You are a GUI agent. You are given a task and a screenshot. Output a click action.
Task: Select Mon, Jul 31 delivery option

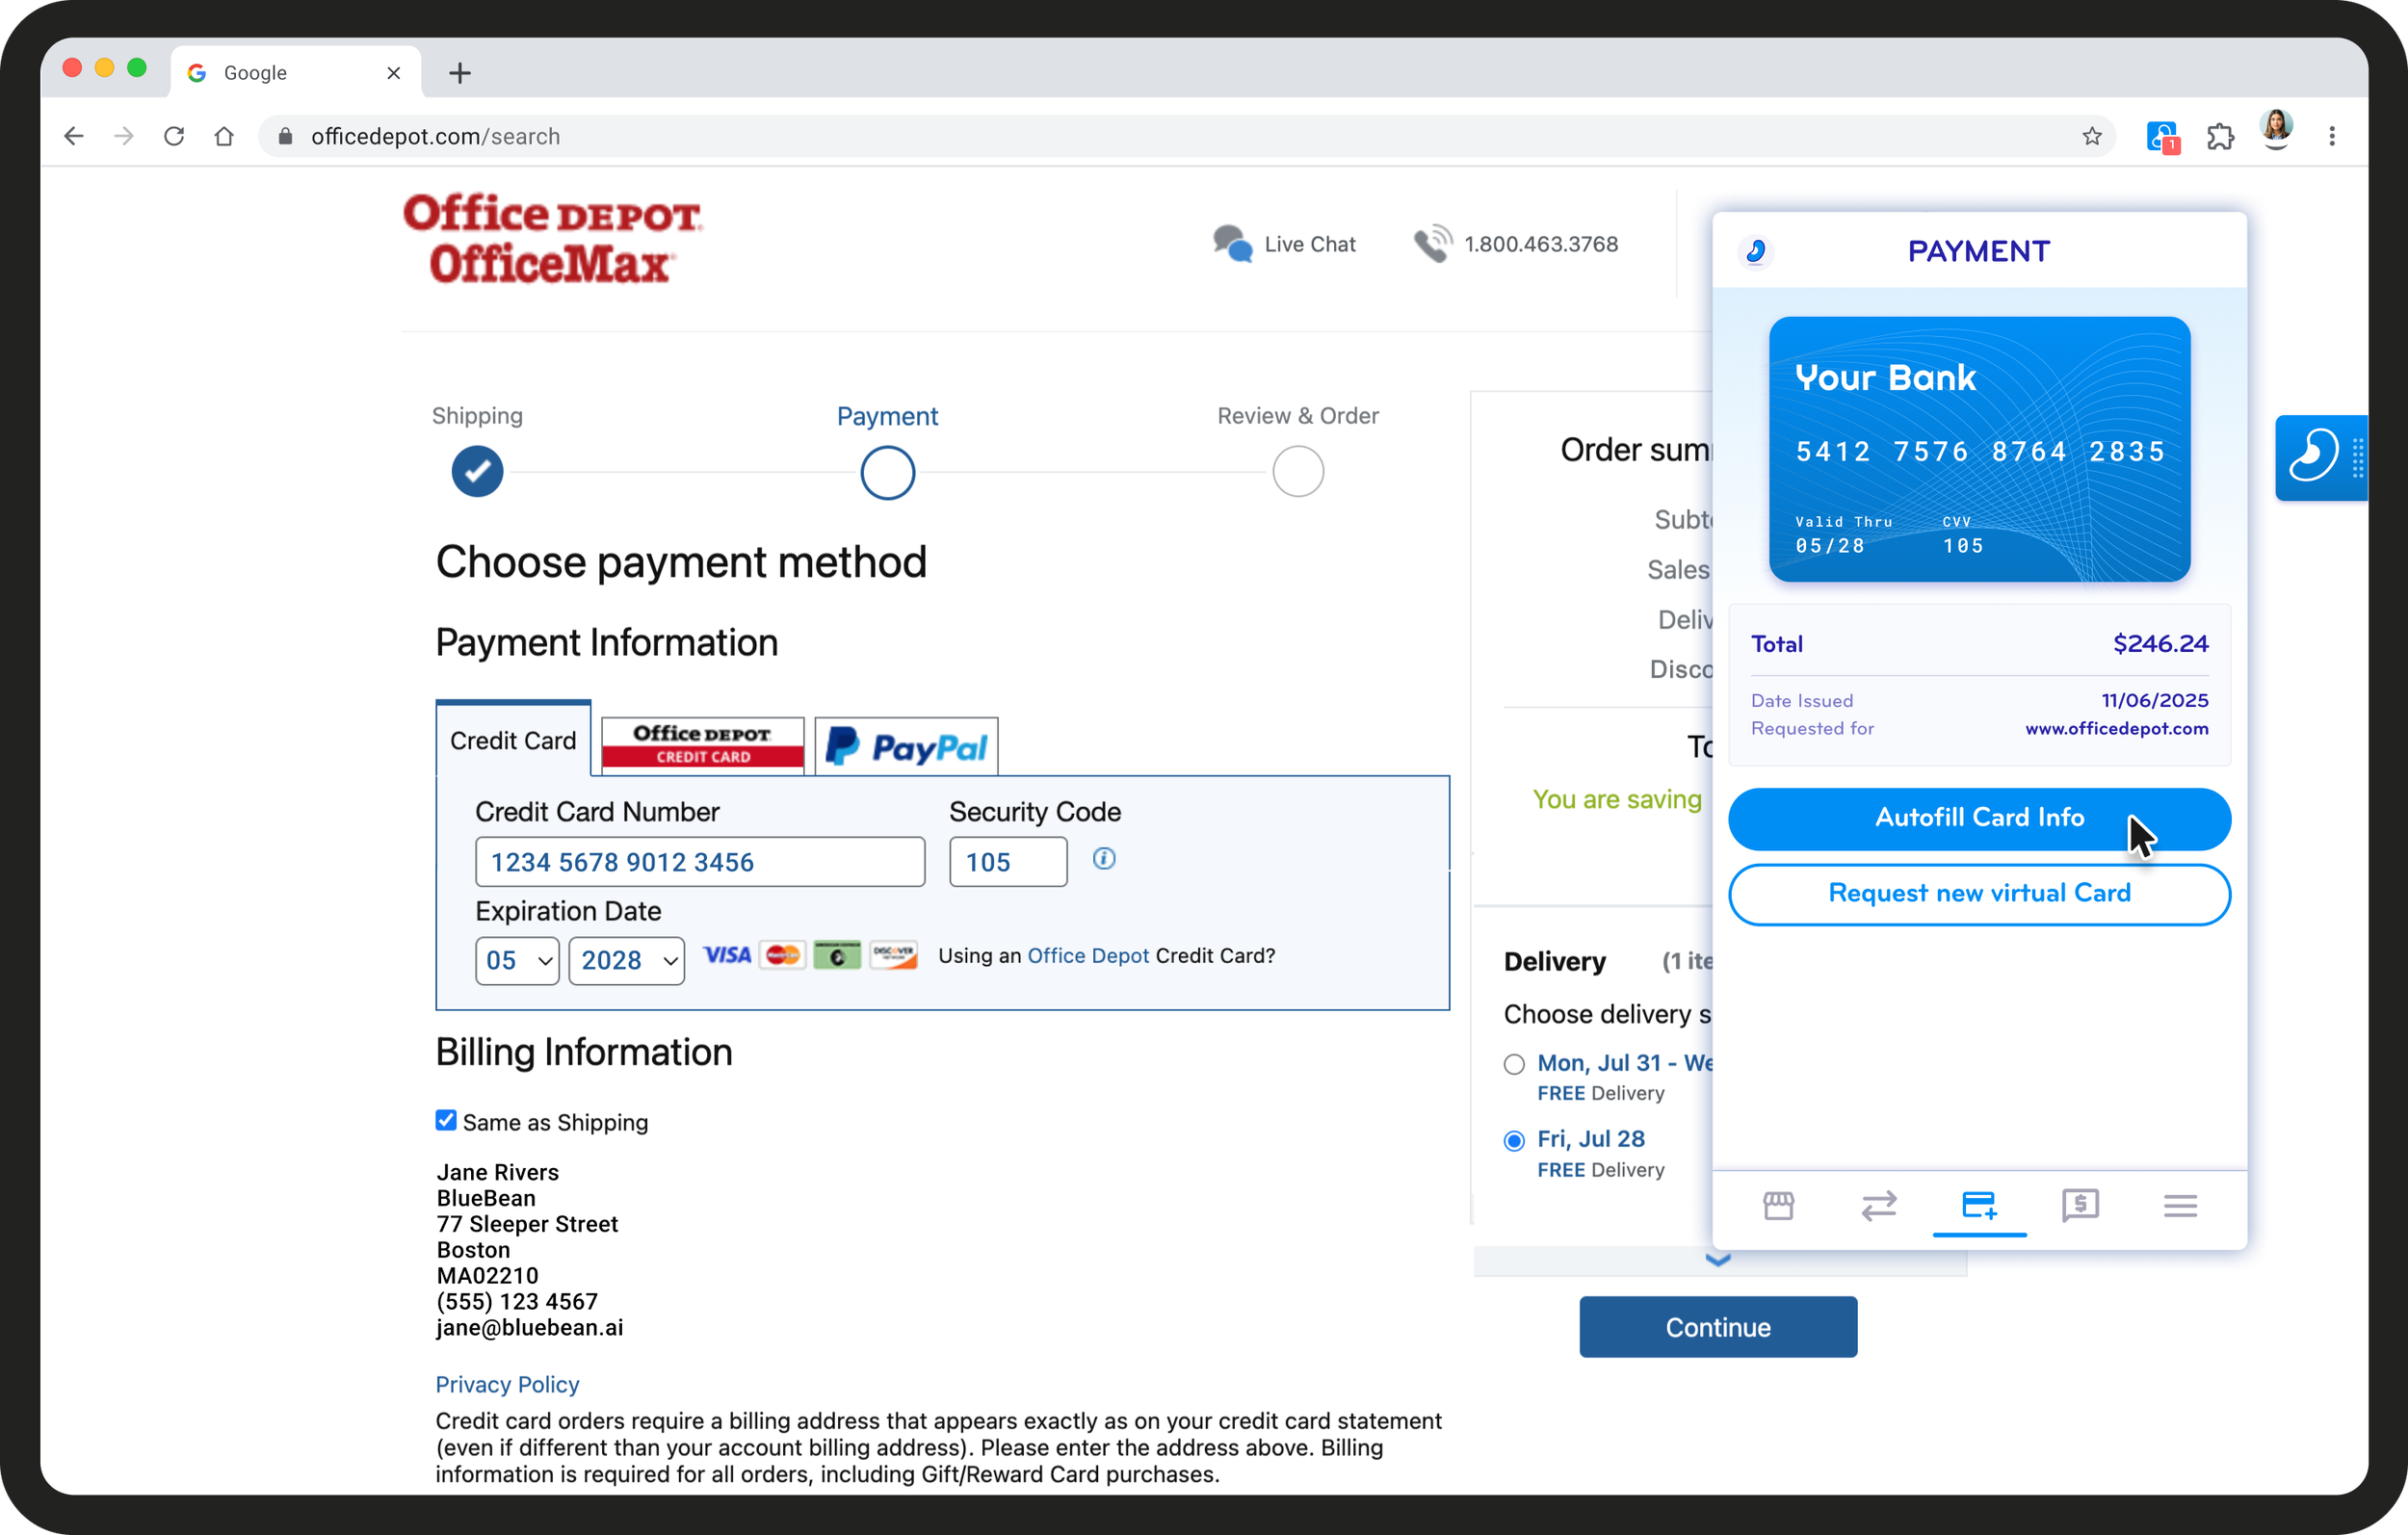(1514, 1064)
